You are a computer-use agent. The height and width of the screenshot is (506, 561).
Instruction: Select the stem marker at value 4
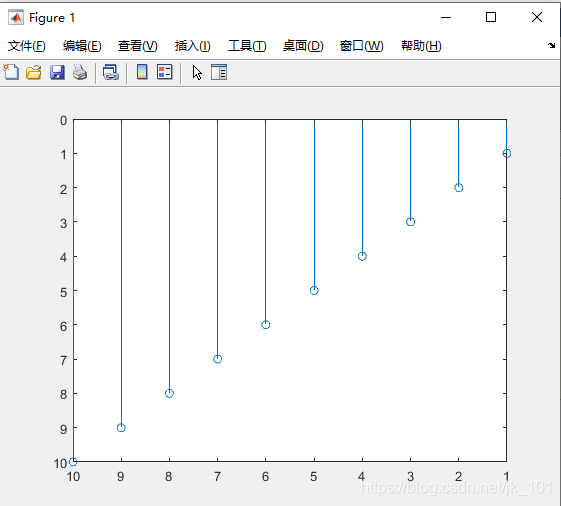pyautogui.click(x=362, y=256)
